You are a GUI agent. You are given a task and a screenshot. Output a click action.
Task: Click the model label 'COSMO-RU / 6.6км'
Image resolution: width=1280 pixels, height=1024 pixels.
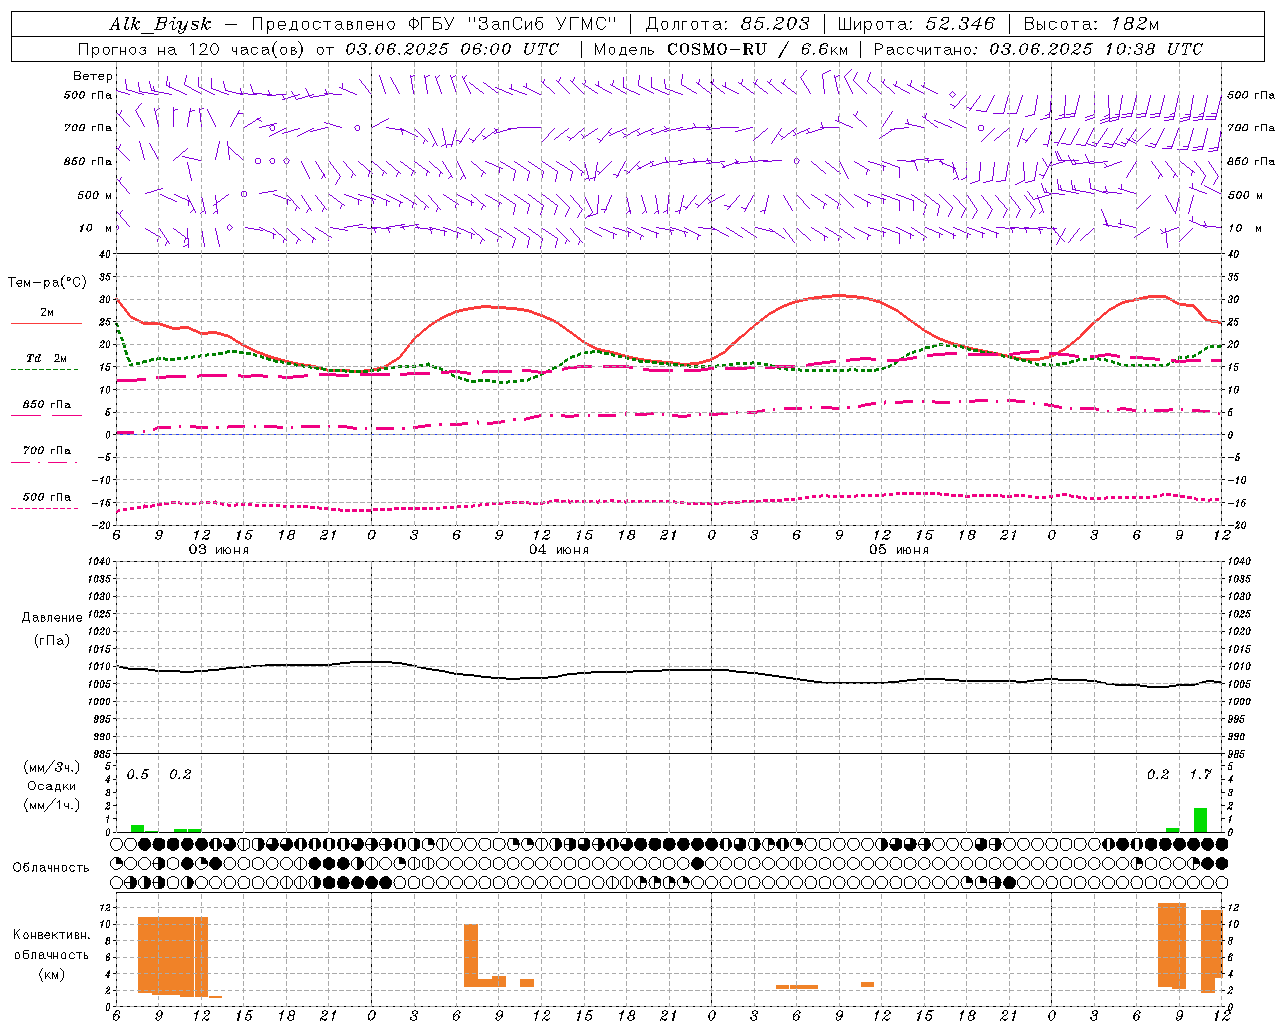757,49
